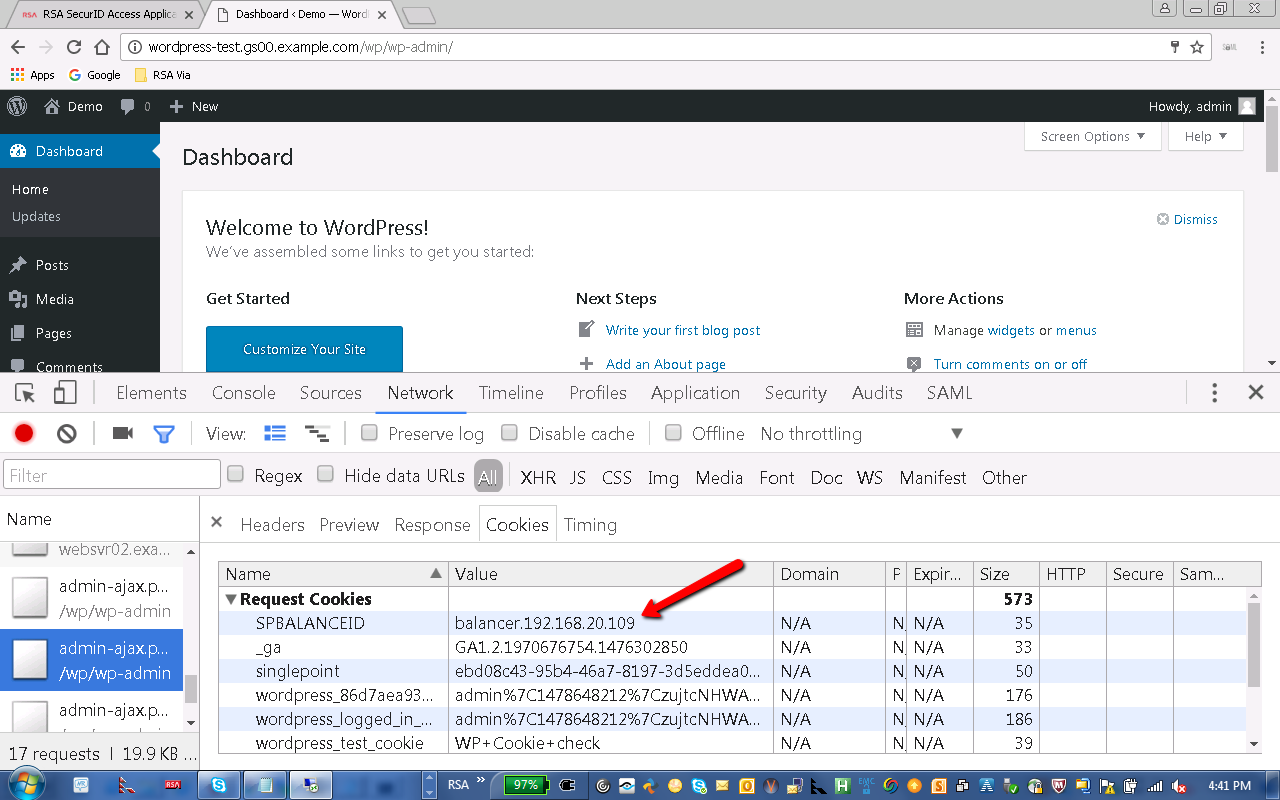Open the Screen Options dropdown
Viewport: 1280px width, 800px height.
[1092, 136]
